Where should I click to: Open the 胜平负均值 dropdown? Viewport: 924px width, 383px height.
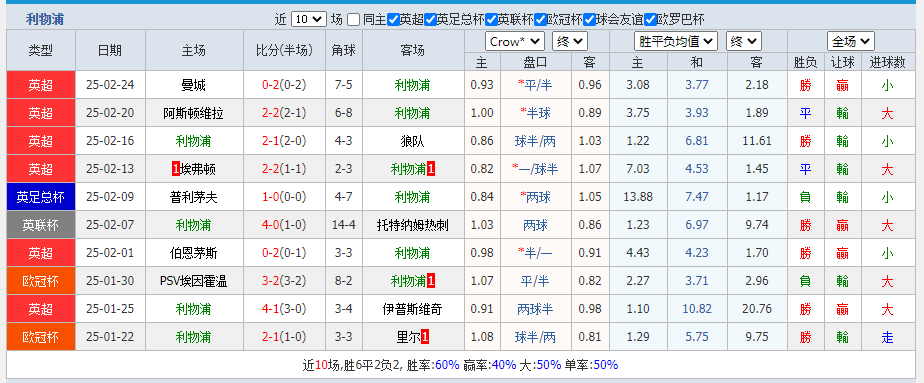pos(676,42)
